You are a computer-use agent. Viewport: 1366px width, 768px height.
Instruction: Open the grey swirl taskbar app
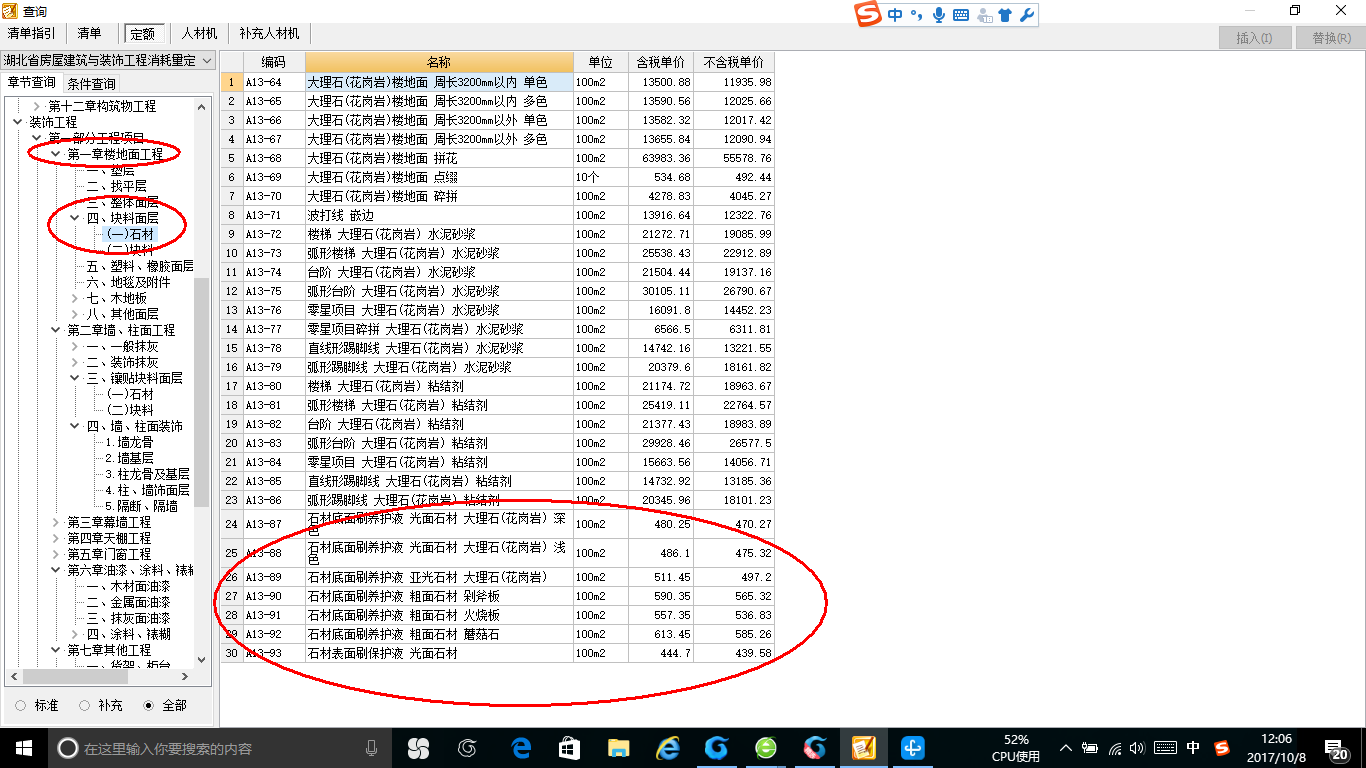coord(467,748)
